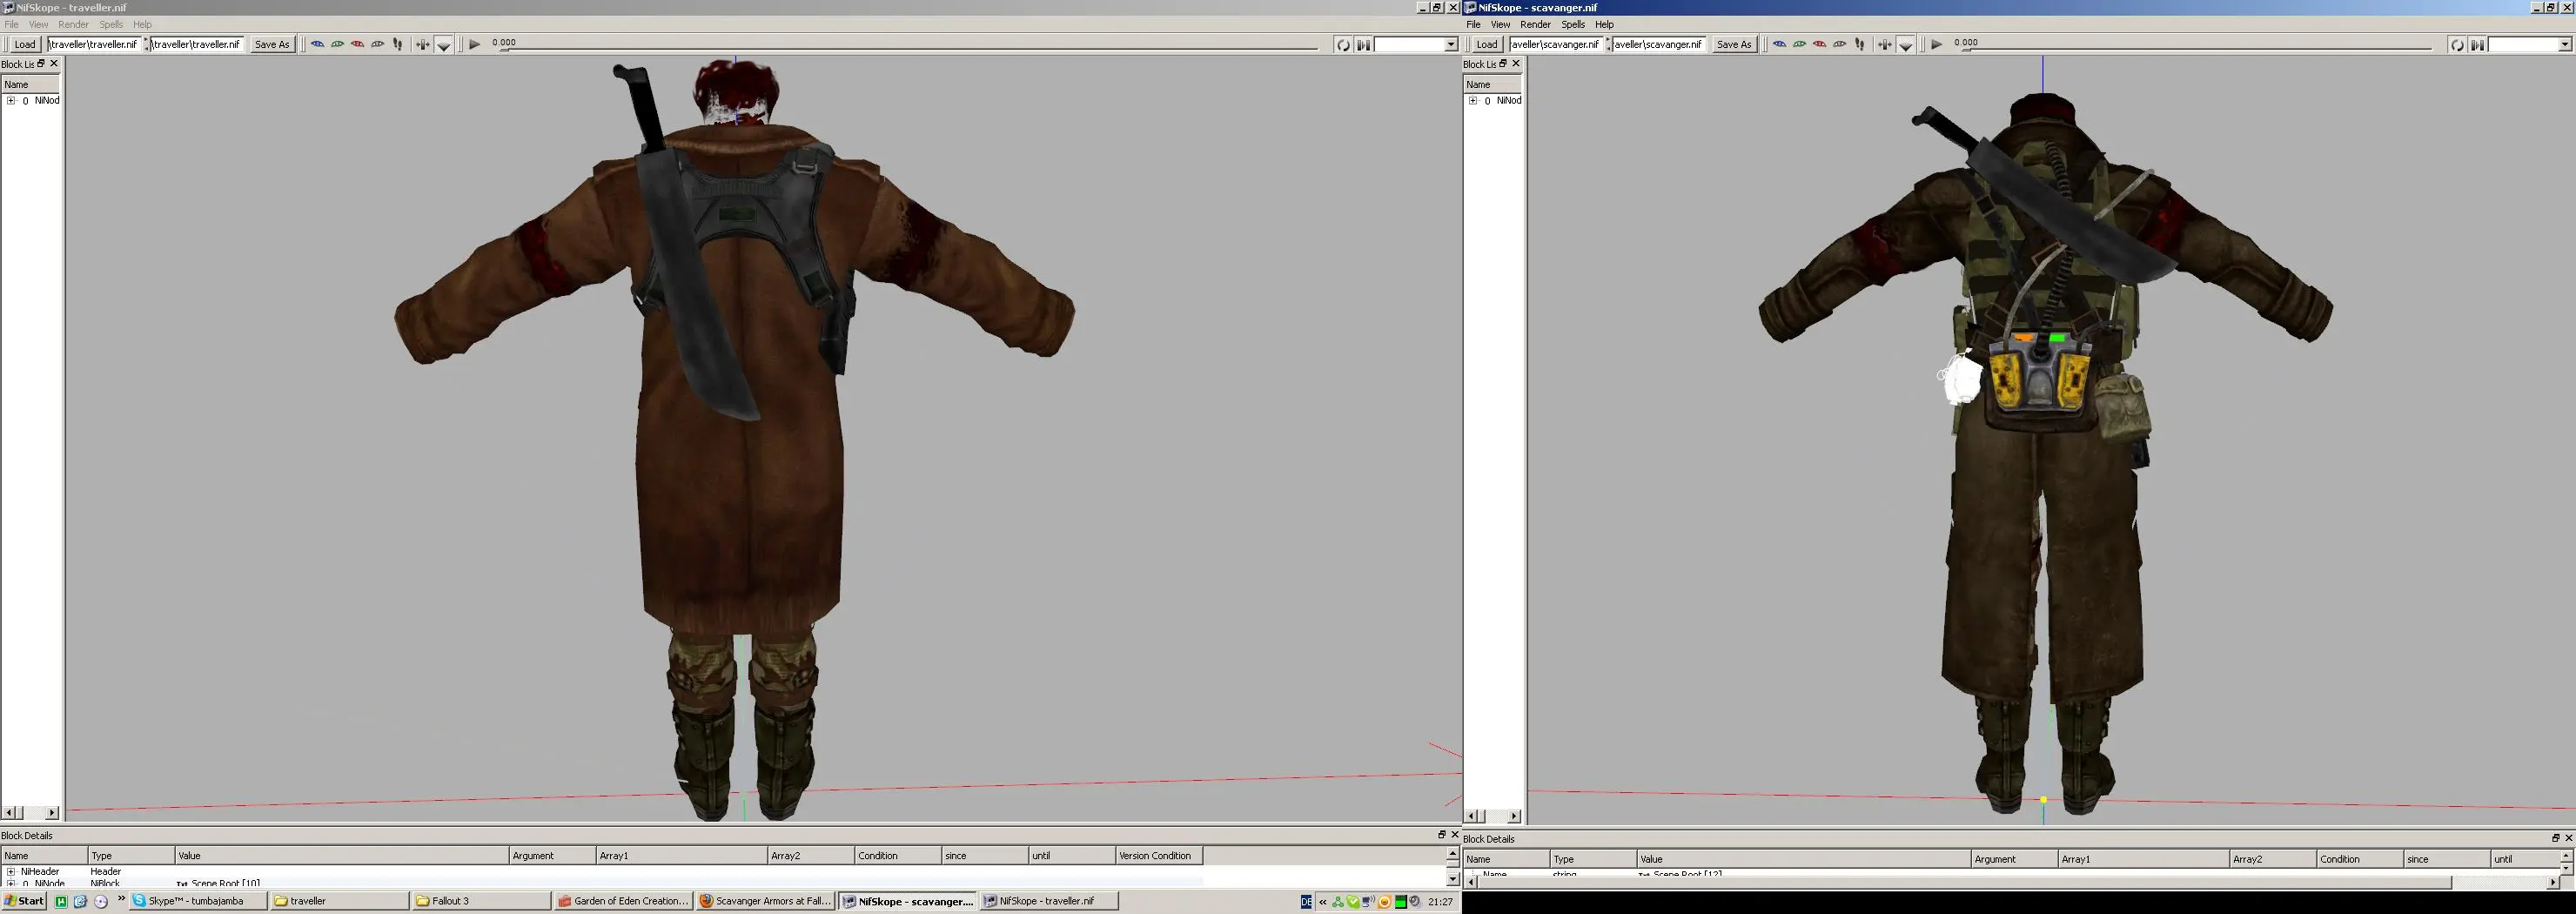This screenshot has height=914, width=2576.
Task: Float the Block Details panel in scavanger window
Action: click(2555, 838)
